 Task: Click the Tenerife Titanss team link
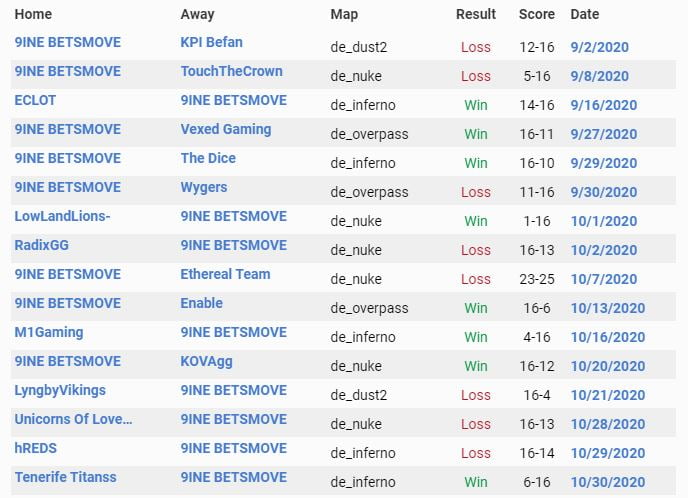(x=65, y=478)
